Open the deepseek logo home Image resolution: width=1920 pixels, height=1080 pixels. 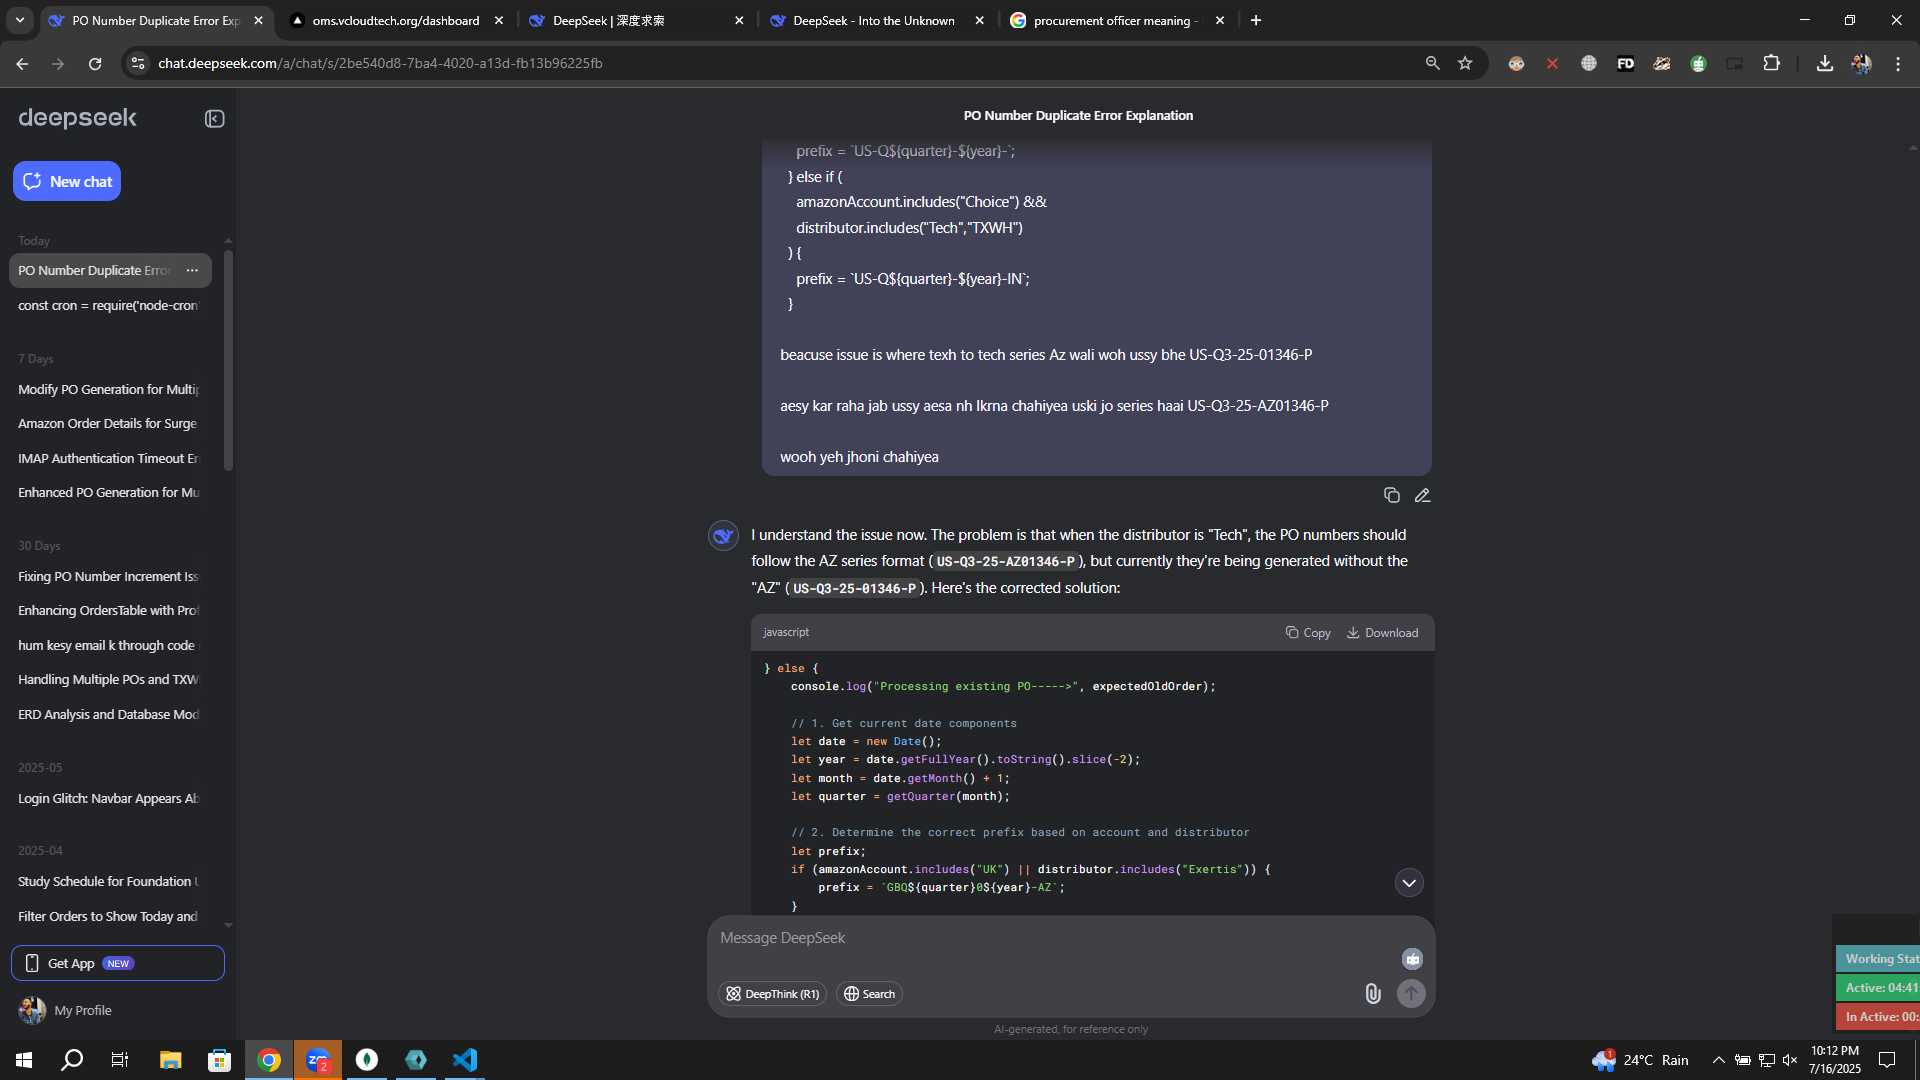coord(77,118)
